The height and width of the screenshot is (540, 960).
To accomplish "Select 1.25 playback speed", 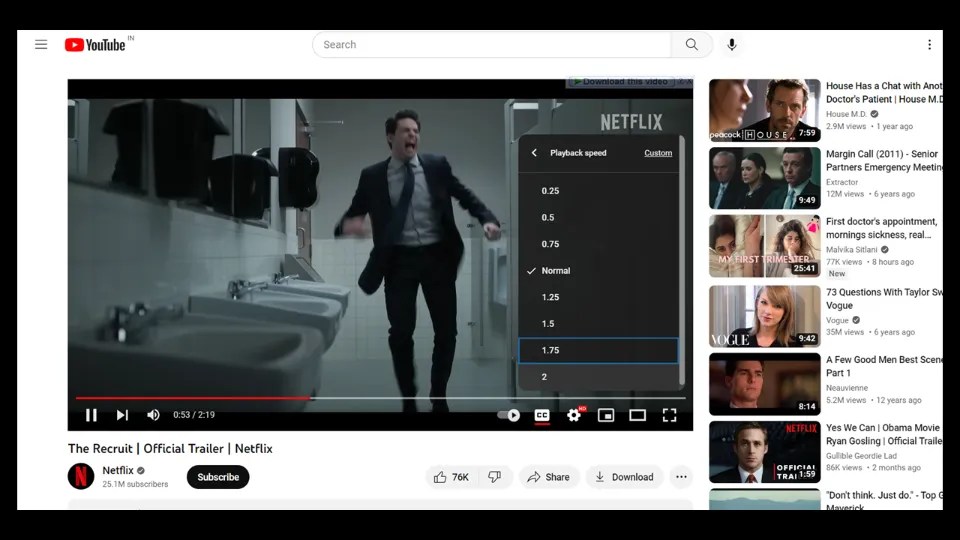I will [598, 297].
